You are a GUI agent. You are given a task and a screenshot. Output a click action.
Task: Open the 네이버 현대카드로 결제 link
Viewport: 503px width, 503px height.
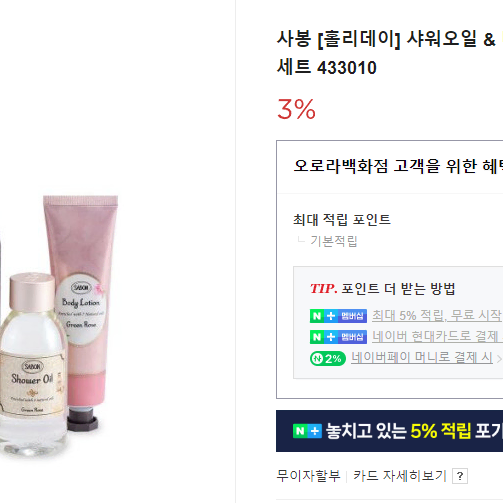click(x=437, y=337)
